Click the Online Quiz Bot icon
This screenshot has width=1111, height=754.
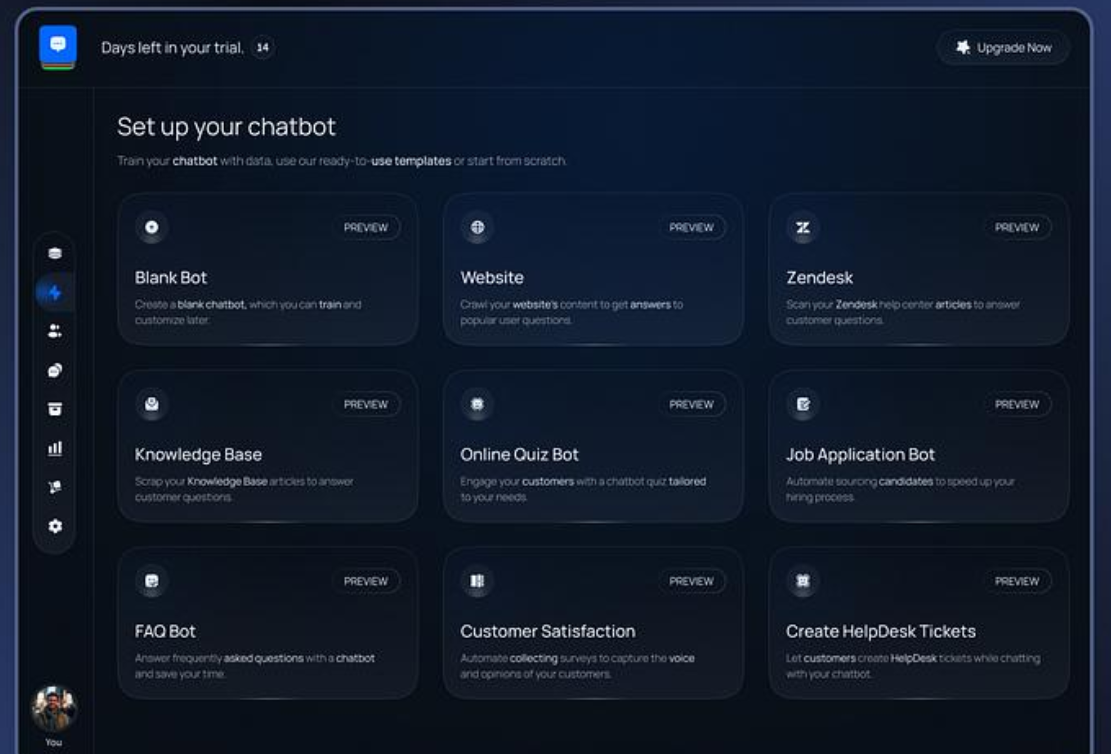(x=478, y=404)
